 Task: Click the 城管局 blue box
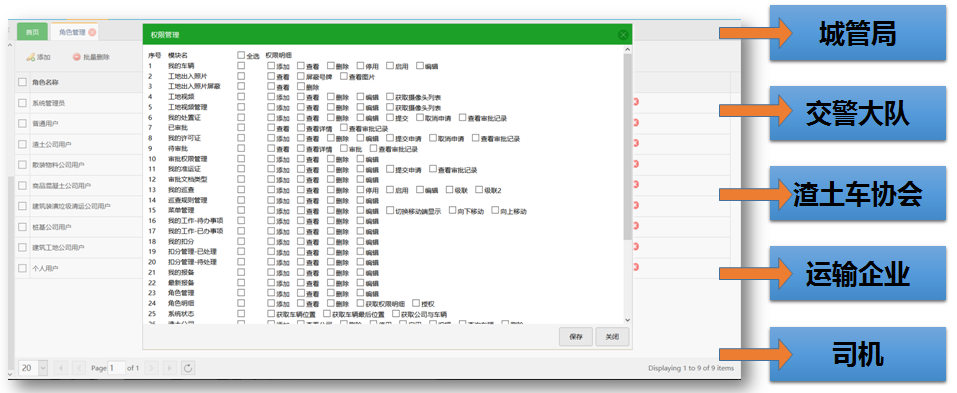(857, 34)
